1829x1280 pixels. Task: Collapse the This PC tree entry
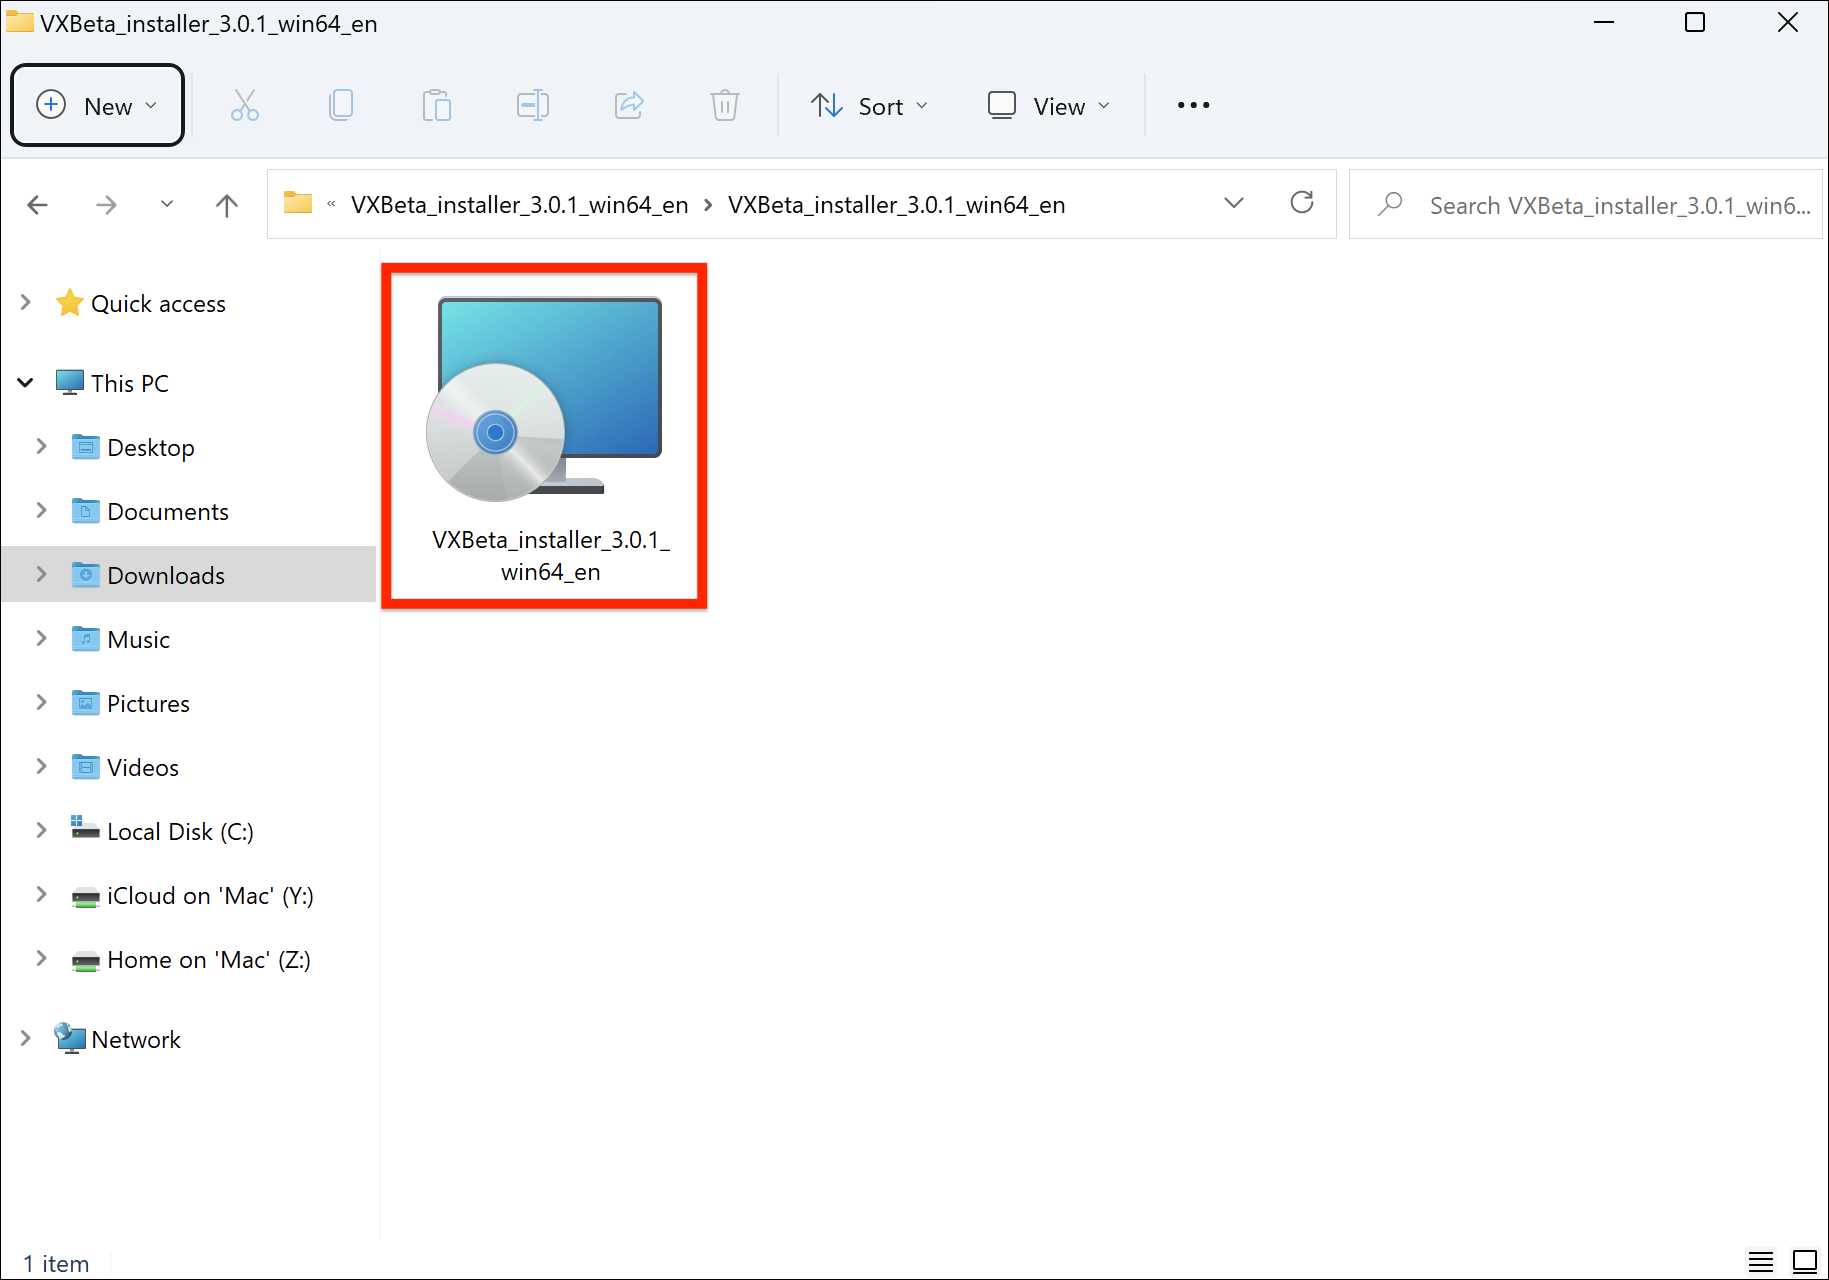[25, 382]
